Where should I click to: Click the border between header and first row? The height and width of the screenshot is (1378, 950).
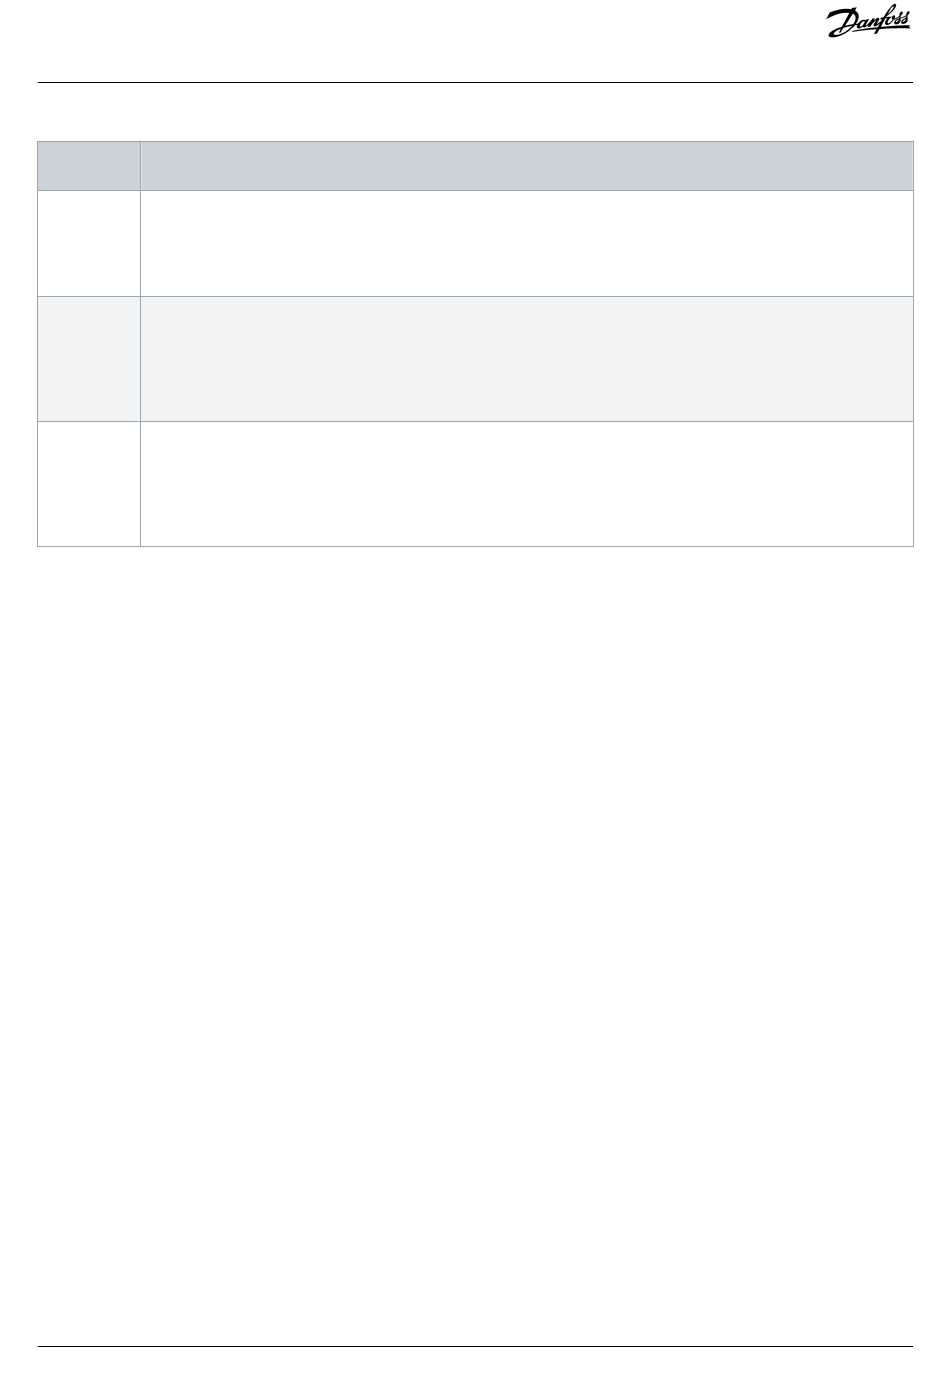pyautogui.click(x=475, y=190)
